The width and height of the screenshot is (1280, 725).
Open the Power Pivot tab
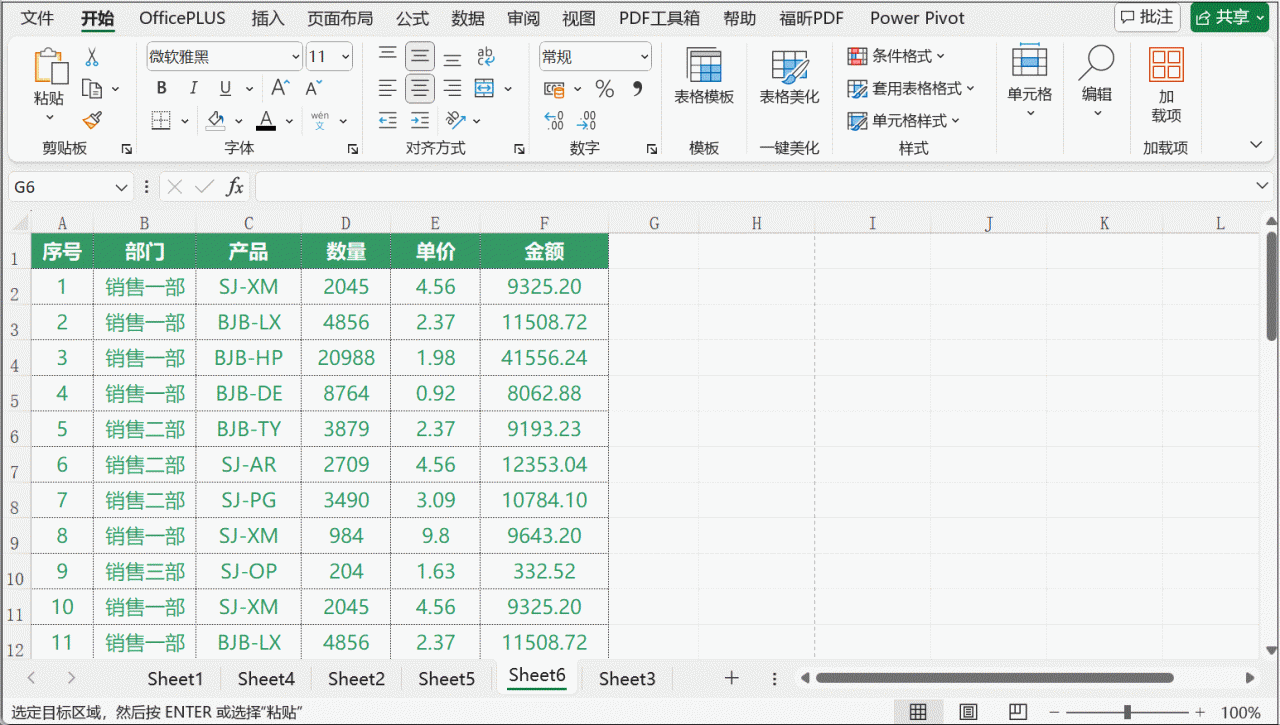click(x=918, y=18)
